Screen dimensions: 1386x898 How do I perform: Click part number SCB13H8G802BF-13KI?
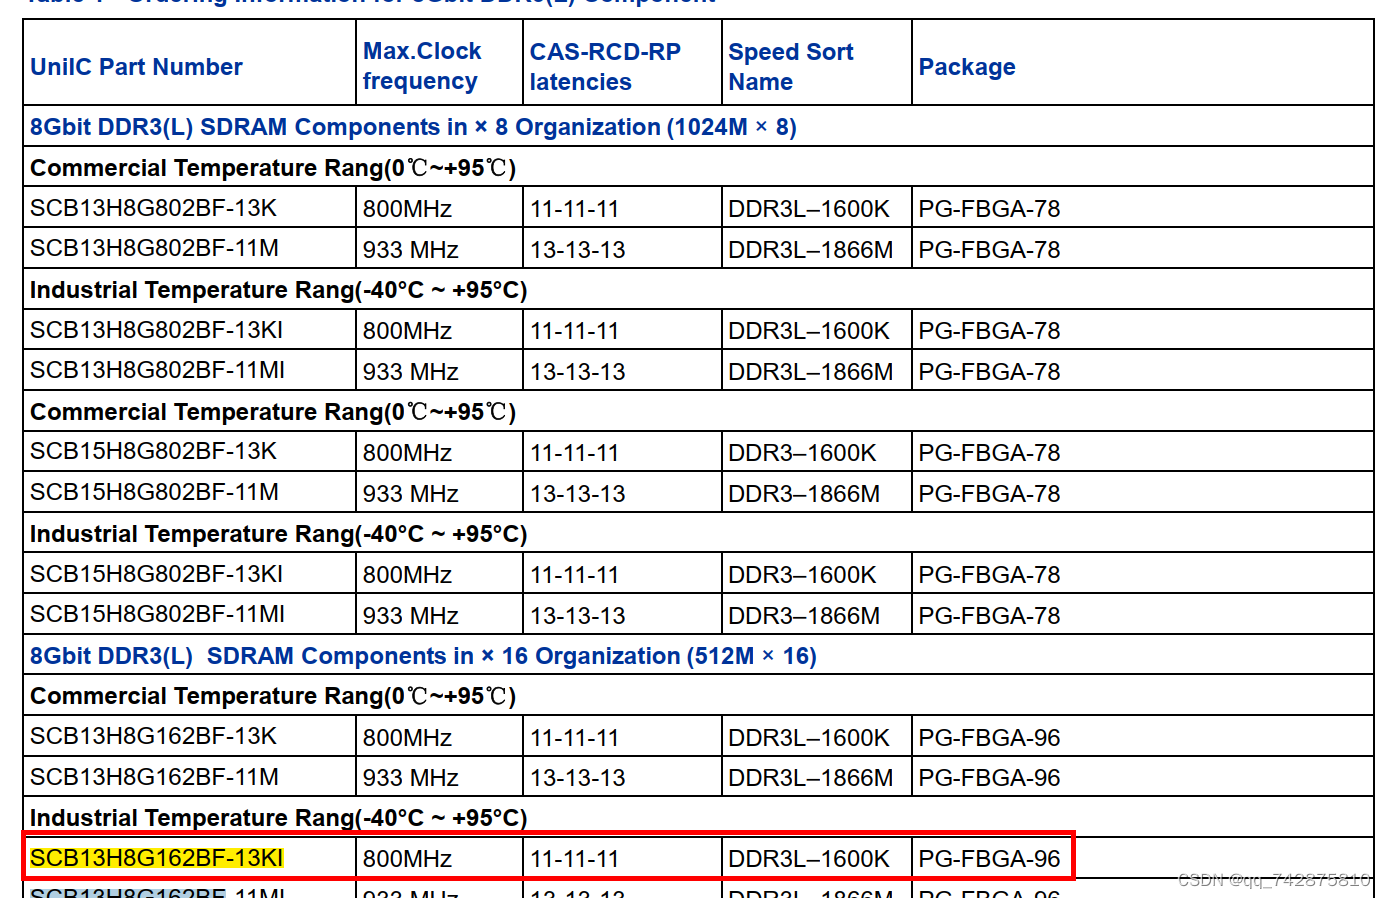tap(156, 330)
